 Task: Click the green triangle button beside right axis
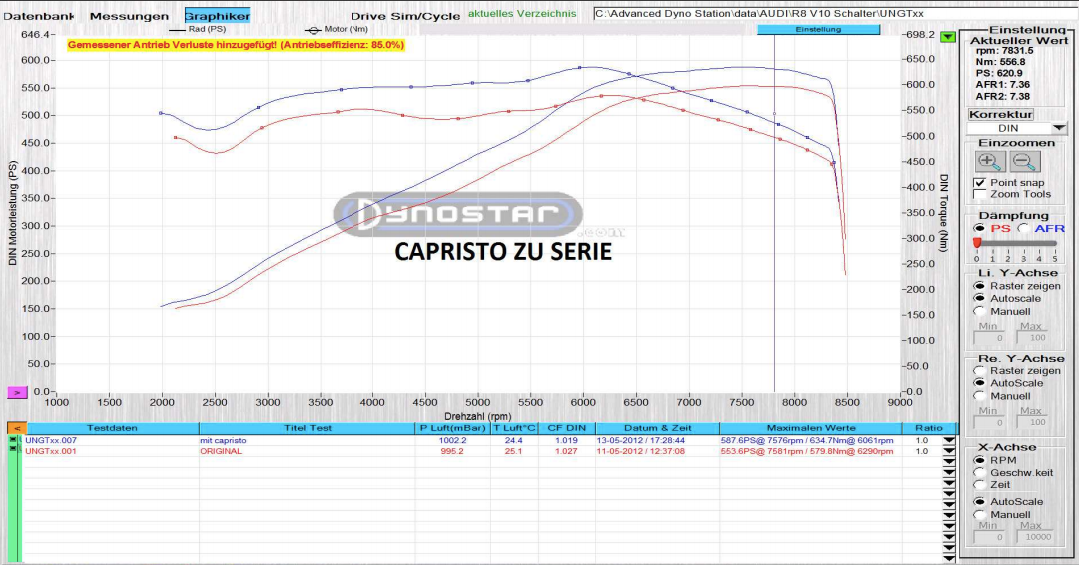pos(948,36)
